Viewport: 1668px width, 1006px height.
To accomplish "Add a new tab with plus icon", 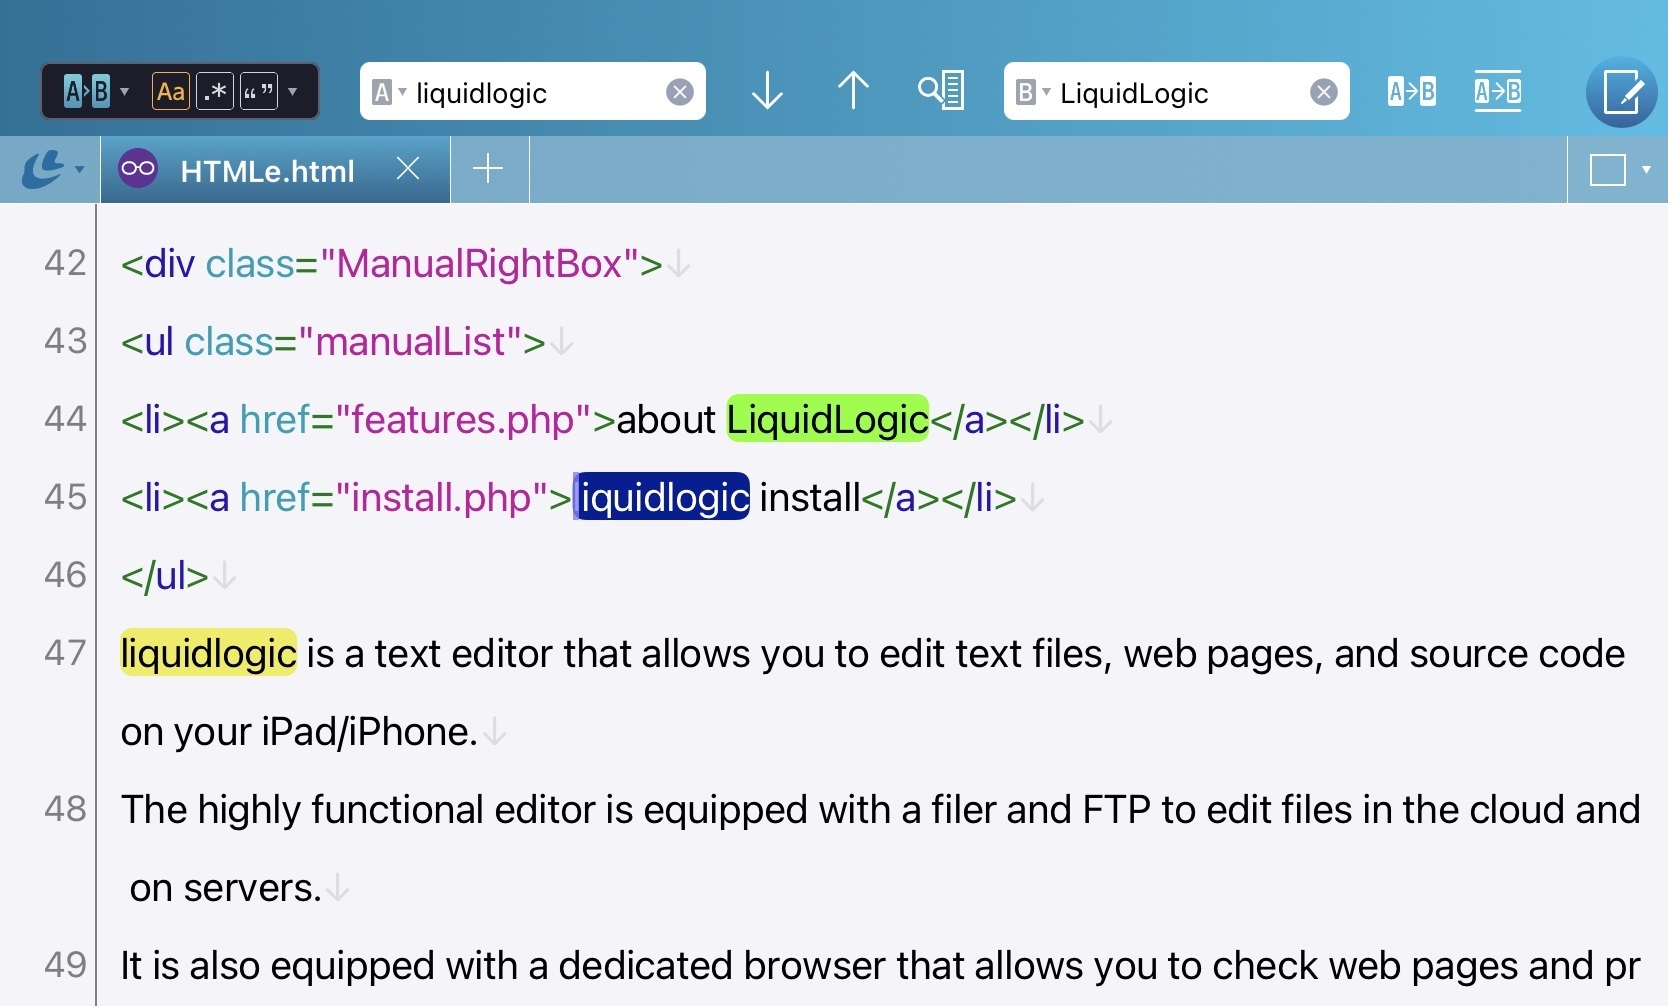I will coord(488,169).
